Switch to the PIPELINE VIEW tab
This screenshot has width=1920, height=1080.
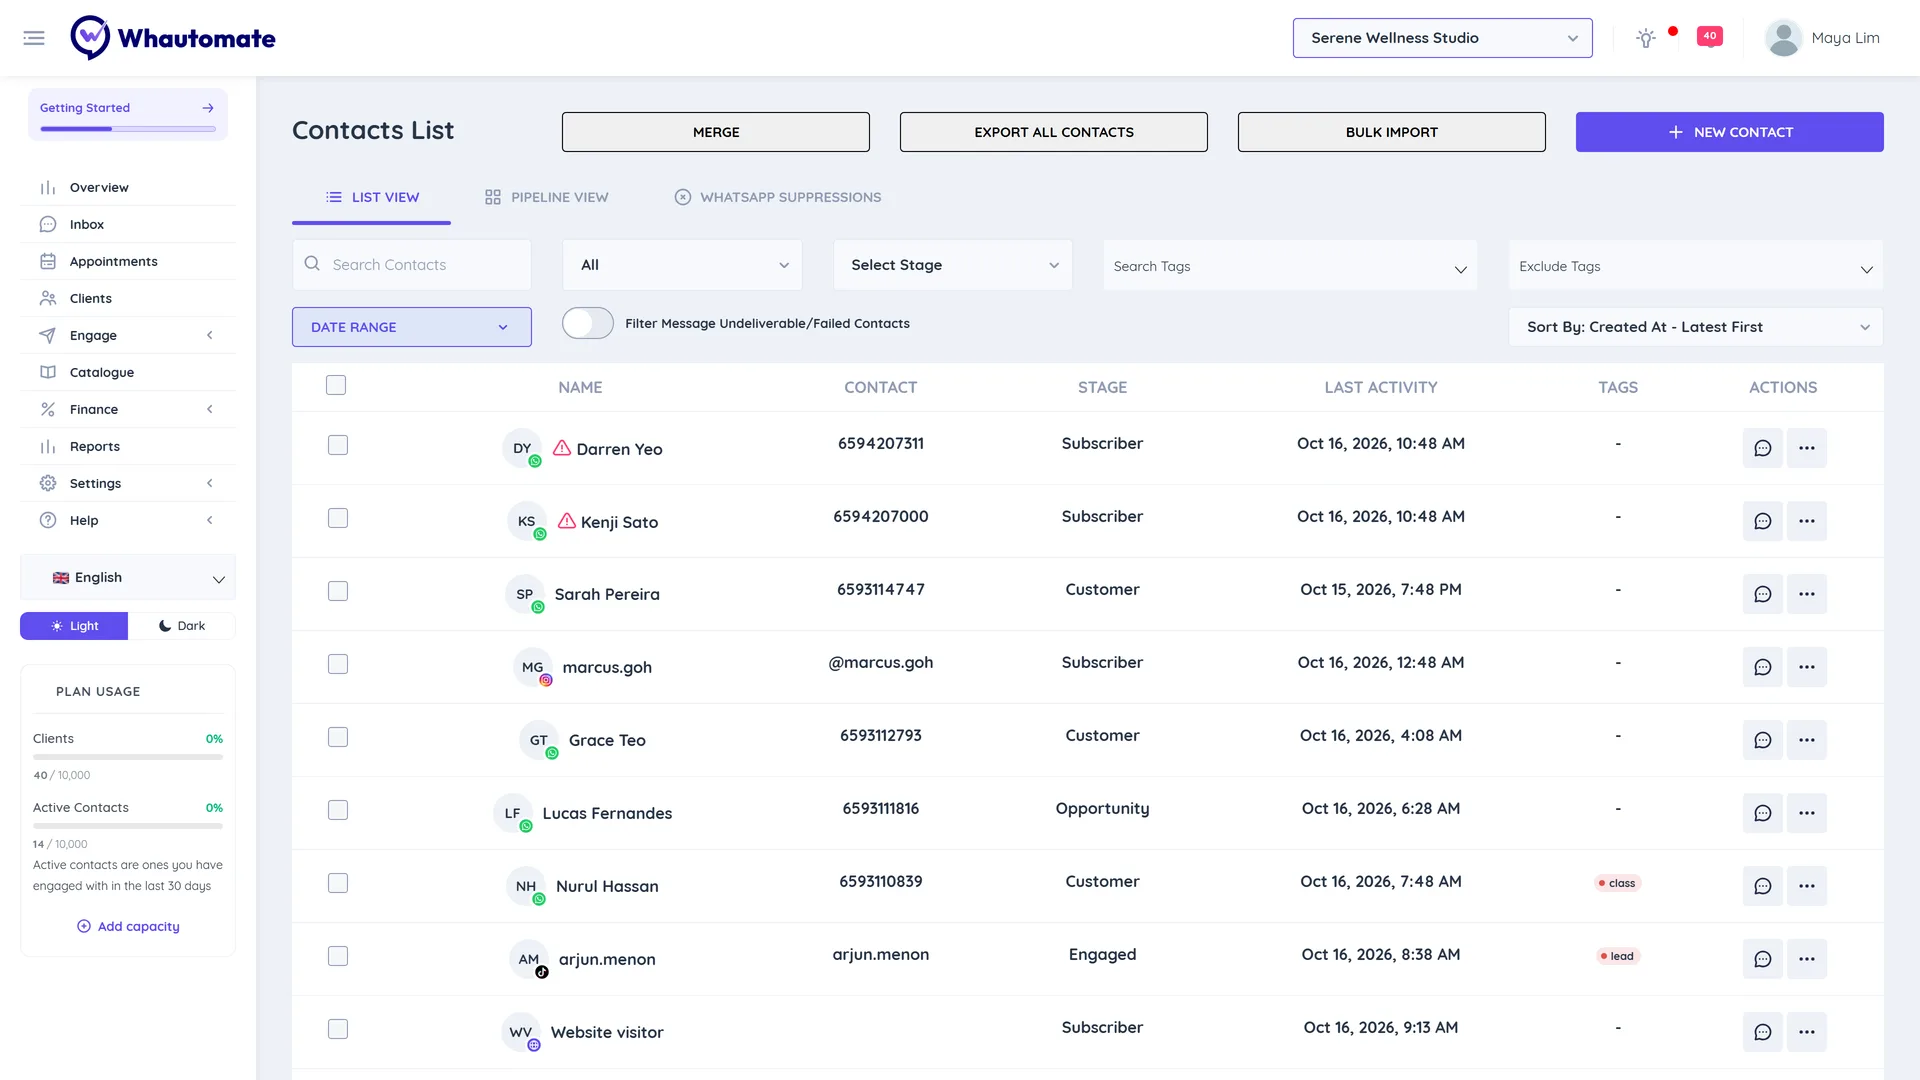(x=547, y=197)
